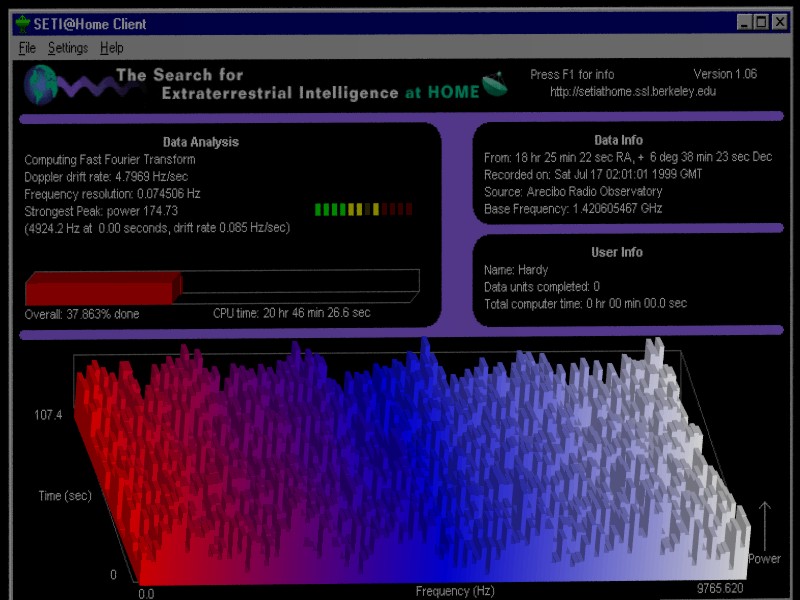
Task: Click the Earth globe logo icon
Action: pyautogui.click(x=40, y=85)
